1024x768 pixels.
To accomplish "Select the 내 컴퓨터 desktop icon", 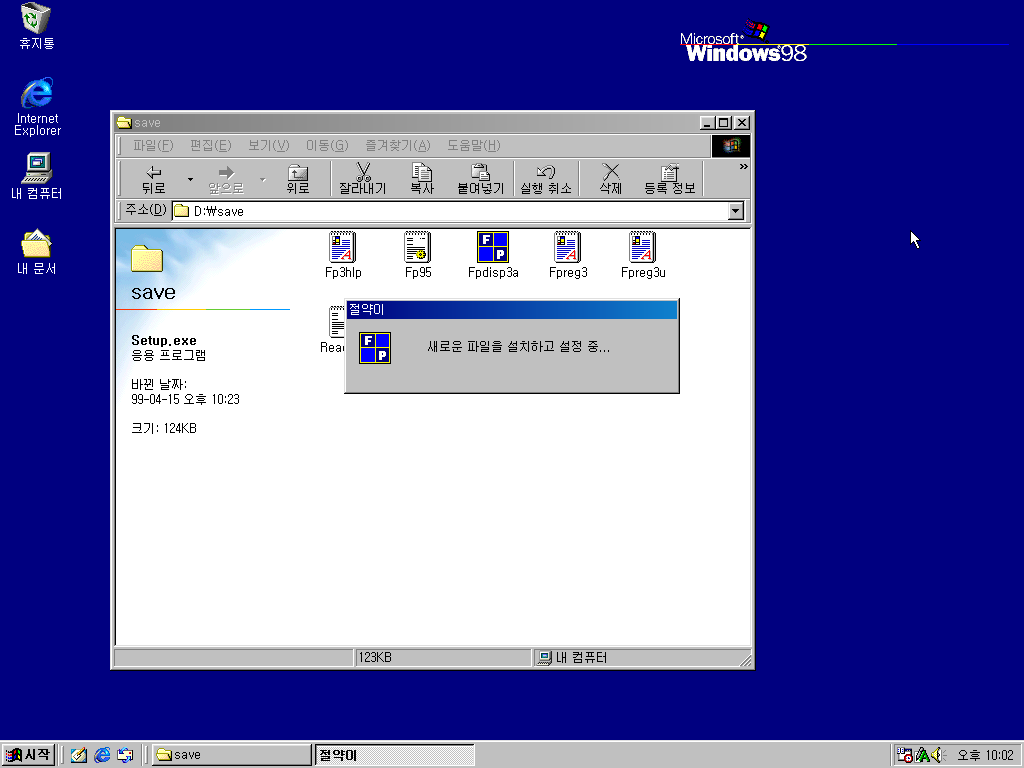I will (x=37, y=176).
